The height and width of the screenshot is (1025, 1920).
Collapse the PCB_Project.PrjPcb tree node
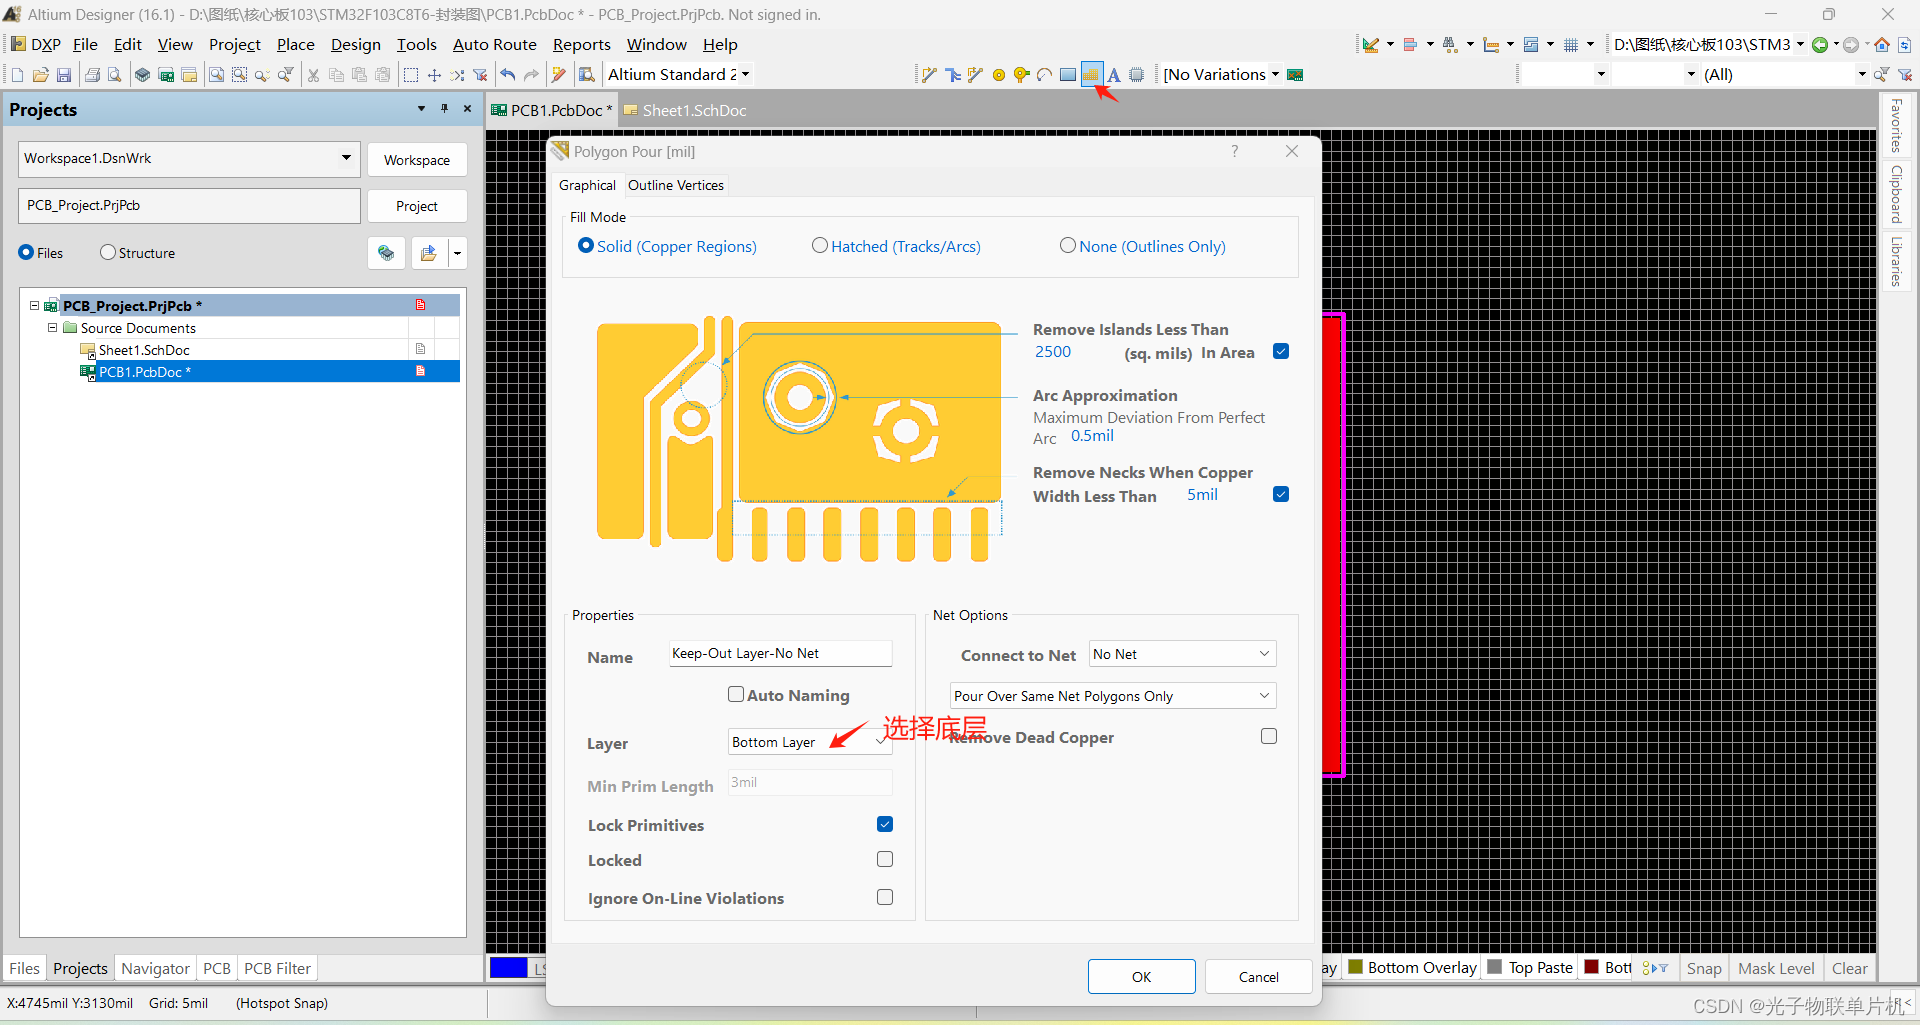point(34,306)
